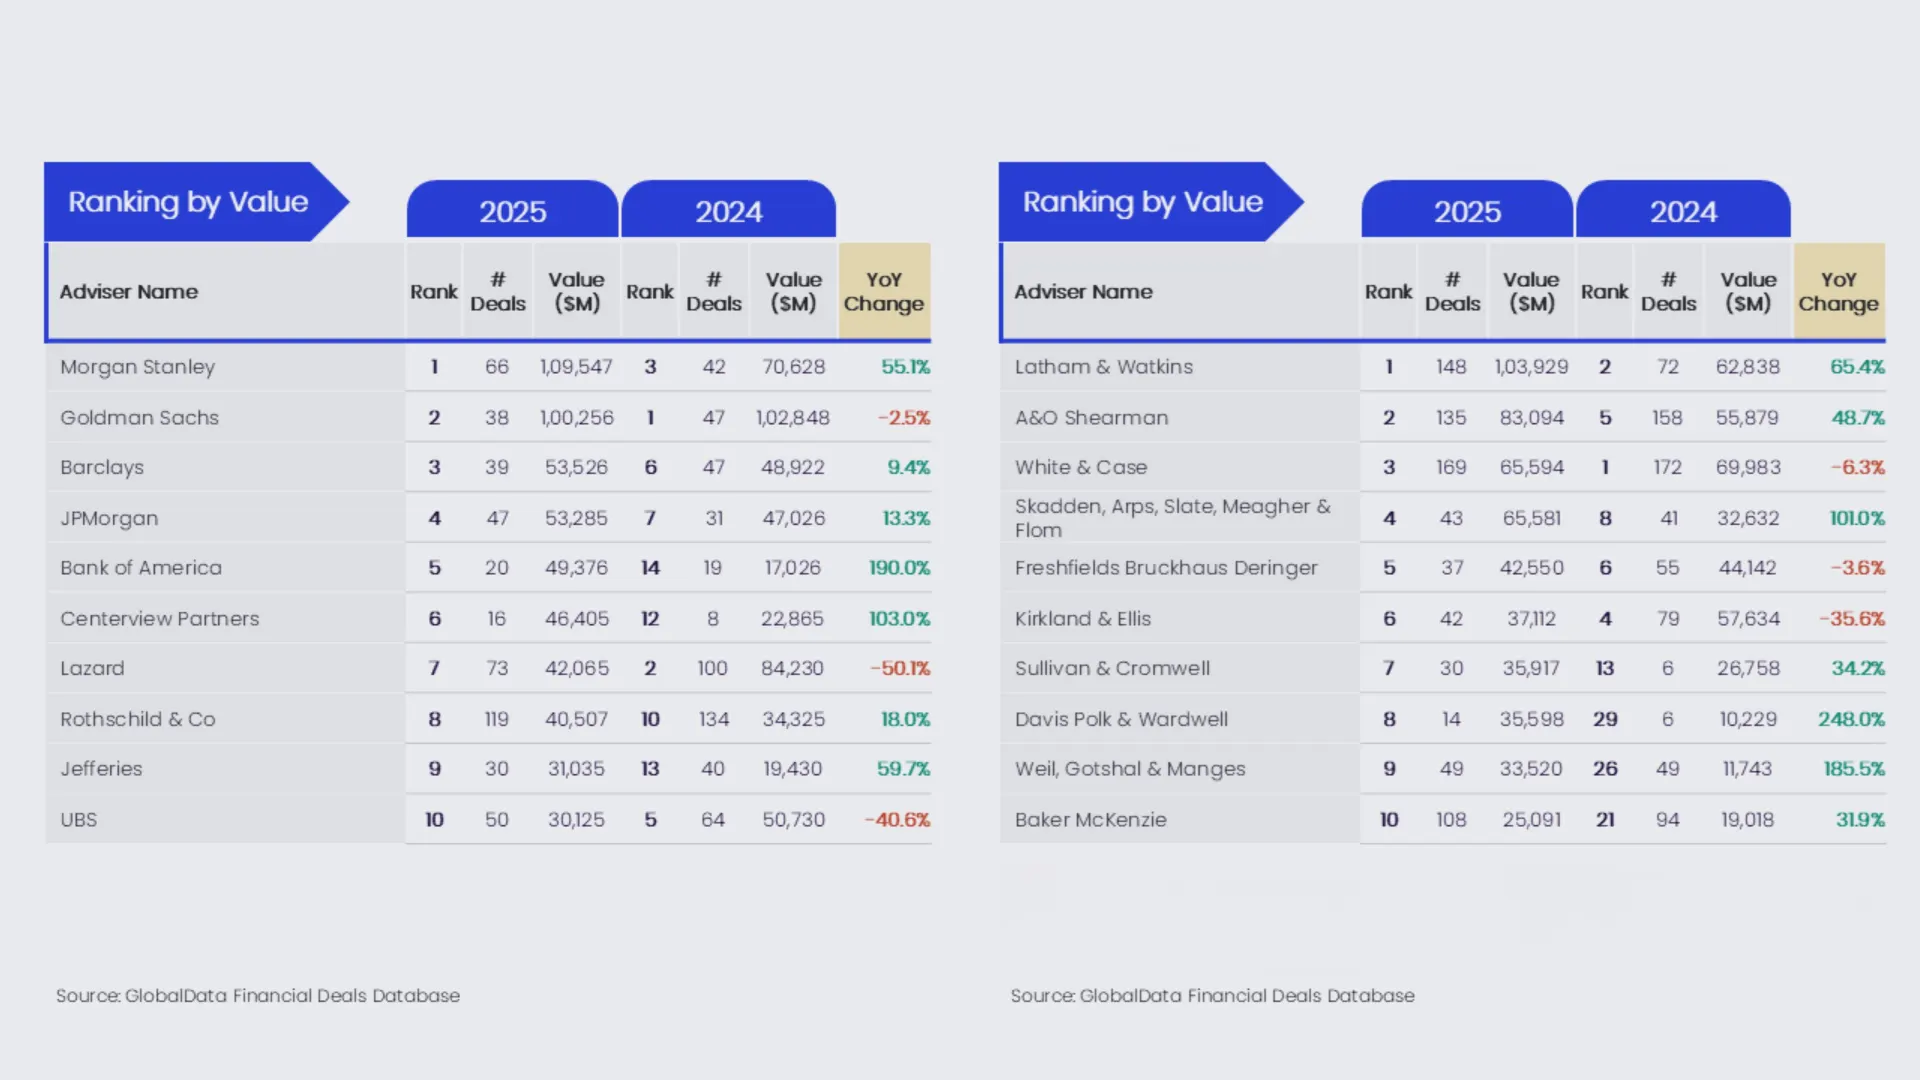Image resolution: width=1920 pixels, height=1080 pixels.
Task: Select the Baker McKenzie adviser name
Action: click(x=1090, y=820)
